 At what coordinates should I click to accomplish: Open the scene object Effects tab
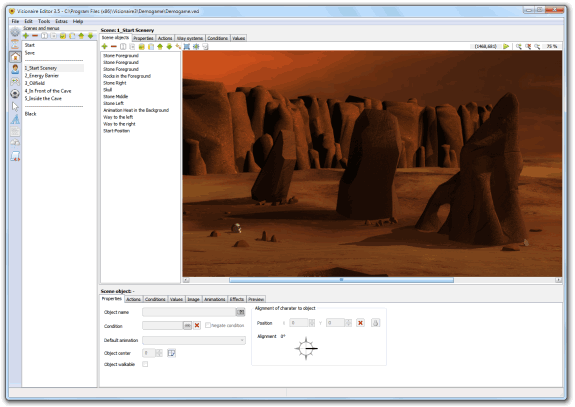[x=237, y=299]
